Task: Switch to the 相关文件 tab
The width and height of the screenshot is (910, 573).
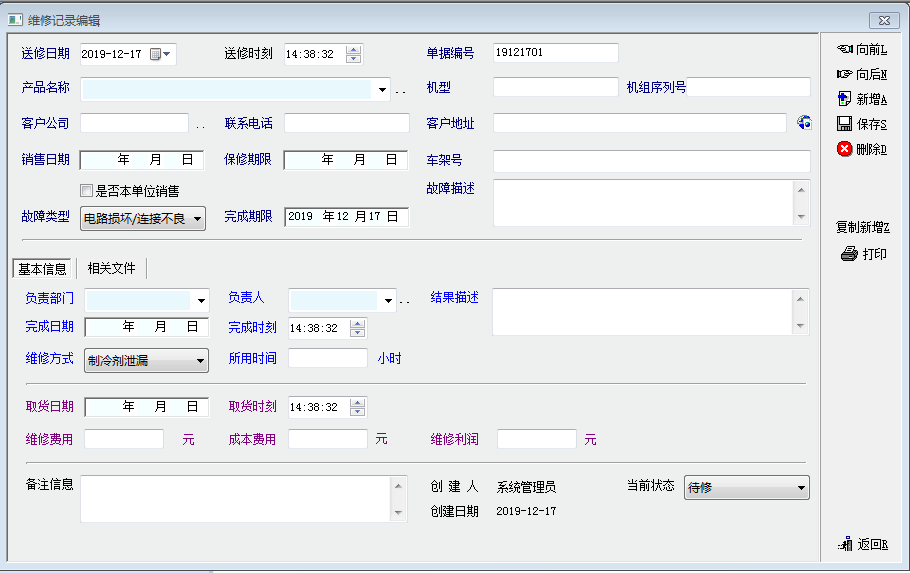Action: (111, 268)
